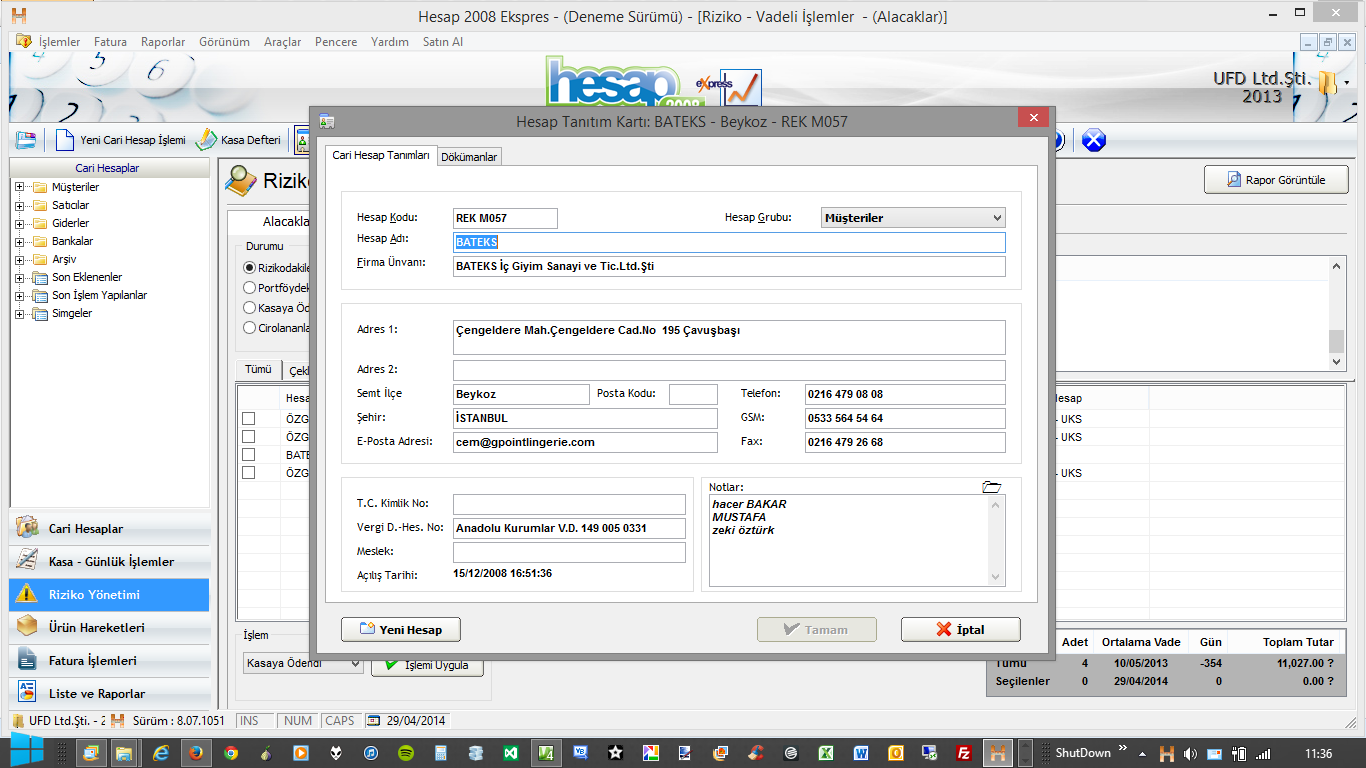Expand the Bankalar tree node
This screenshot has height=768, width=1366.
(x=20, y=241)
